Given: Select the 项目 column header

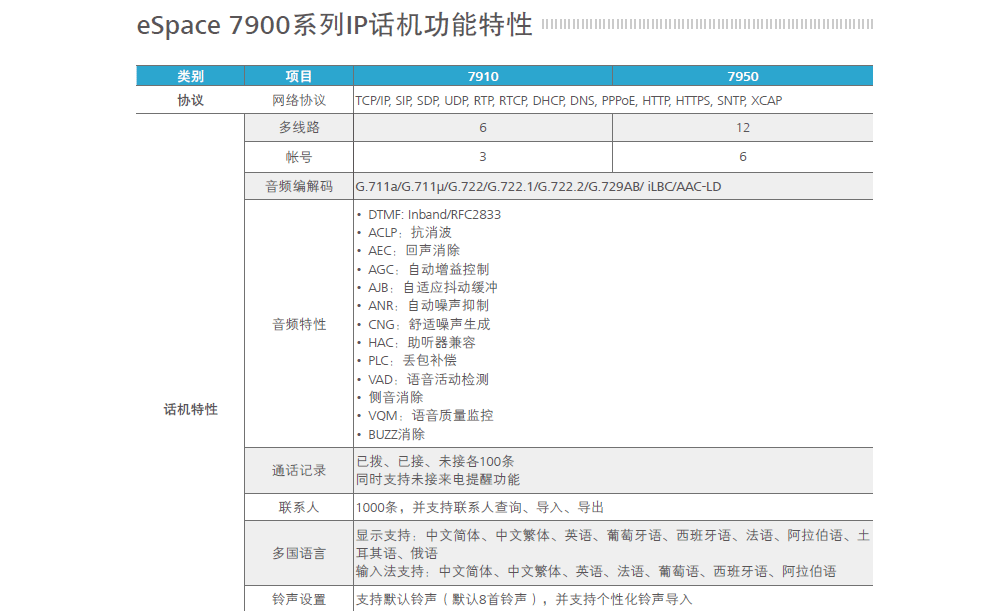Looking at the screenshot, I should [x=298, y=76].
